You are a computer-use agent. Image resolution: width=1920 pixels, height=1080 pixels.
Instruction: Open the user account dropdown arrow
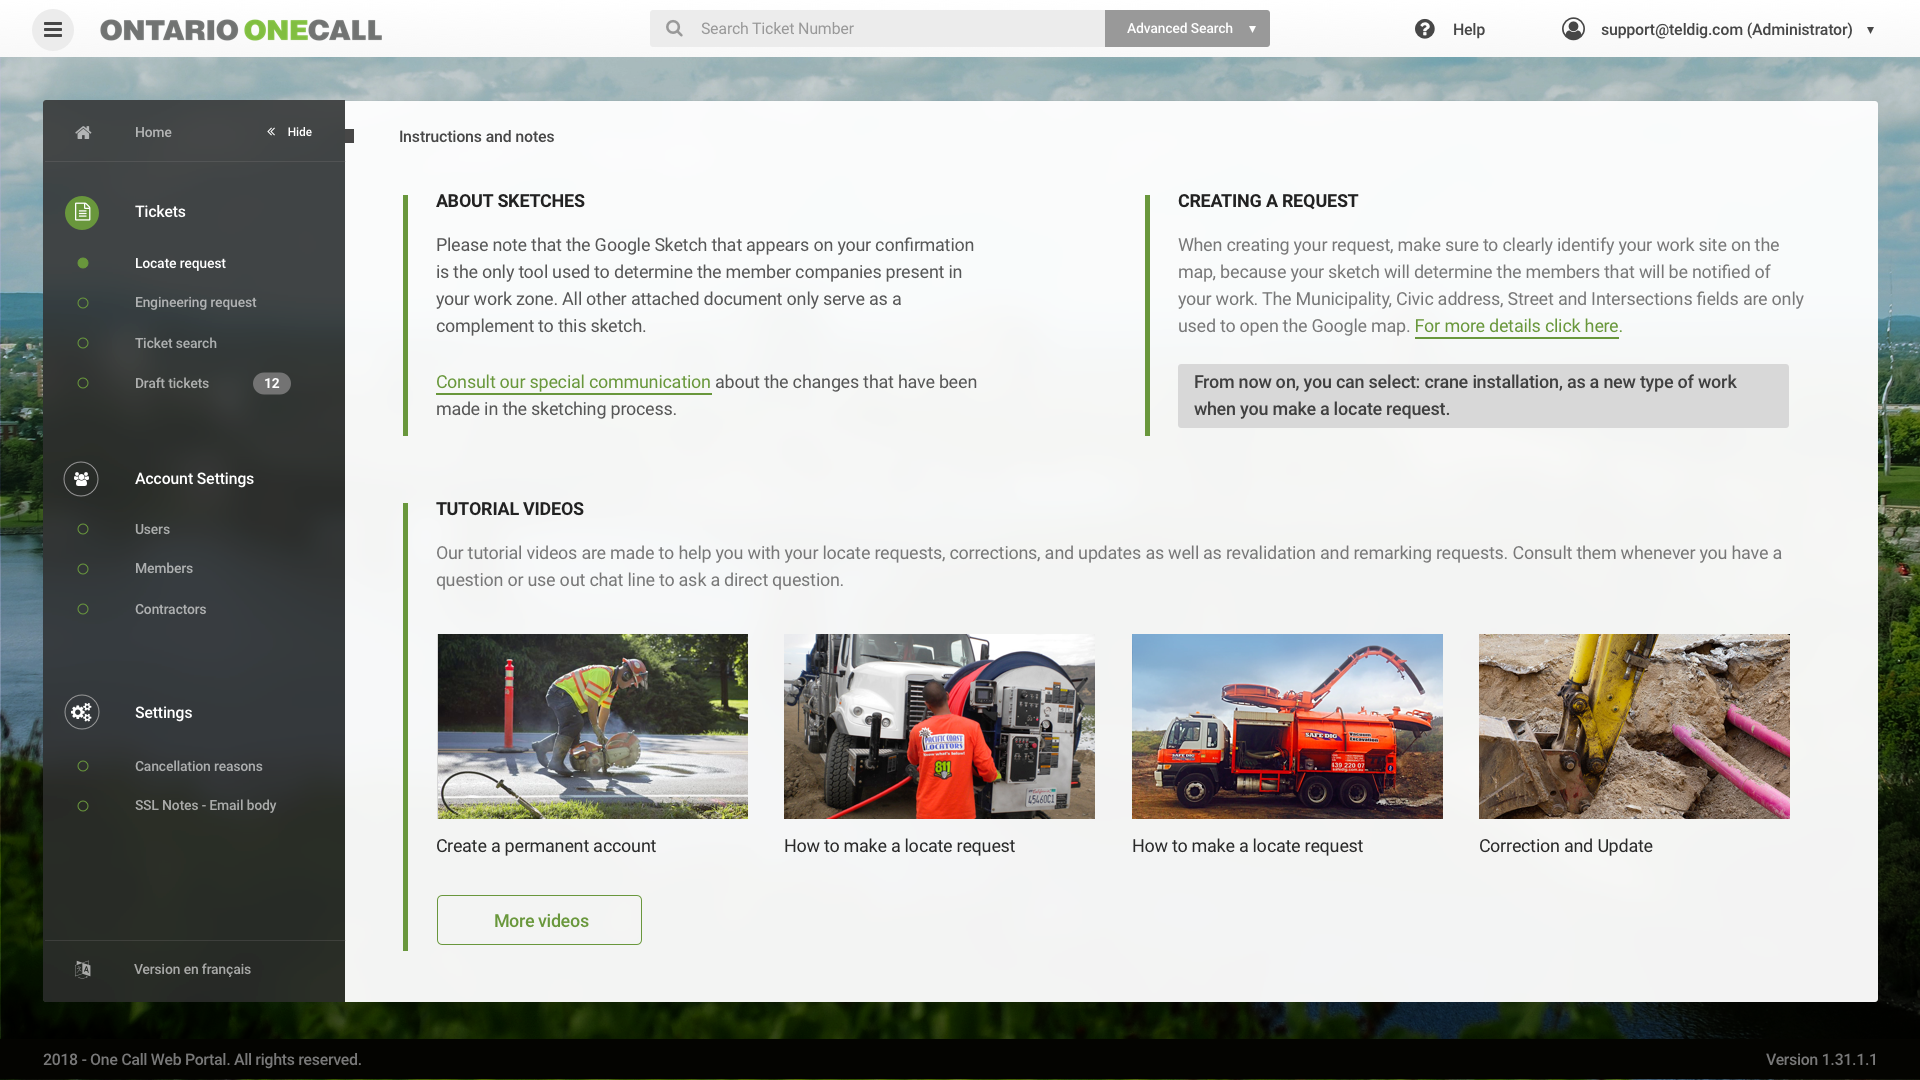click(x=1870, y=30)
